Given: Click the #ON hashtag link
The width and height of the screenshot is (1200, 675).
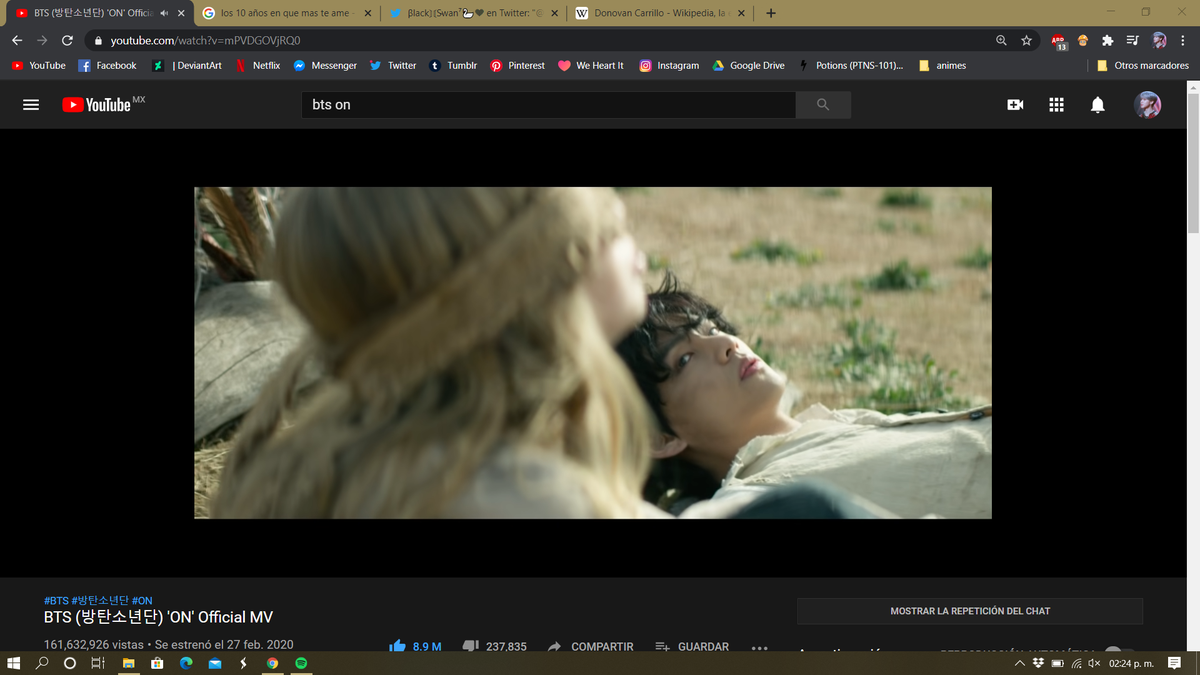Looking at the screenshot, I should click(x=142, y=601).
